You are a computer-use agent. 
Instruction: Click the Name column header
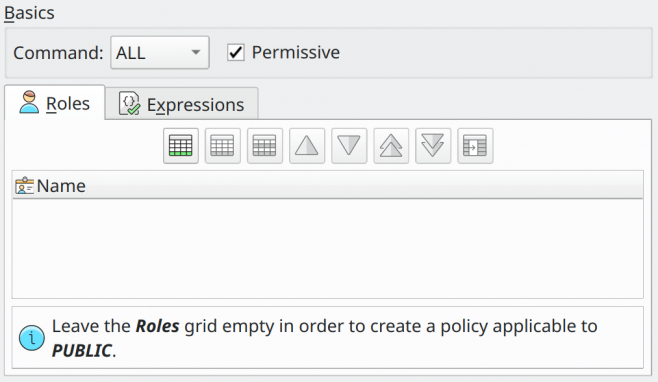coord(327,185)
